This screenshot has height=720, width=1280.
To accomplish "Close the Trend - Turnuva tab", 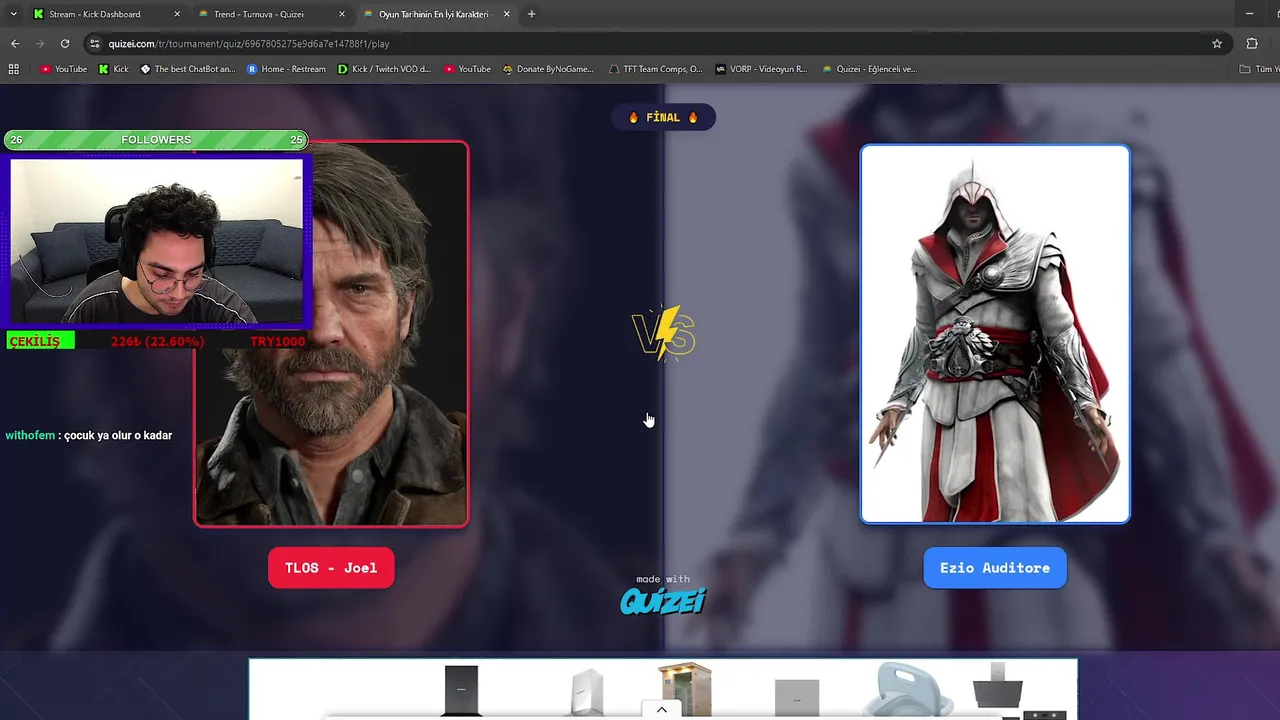I will [x=342, y=14].
